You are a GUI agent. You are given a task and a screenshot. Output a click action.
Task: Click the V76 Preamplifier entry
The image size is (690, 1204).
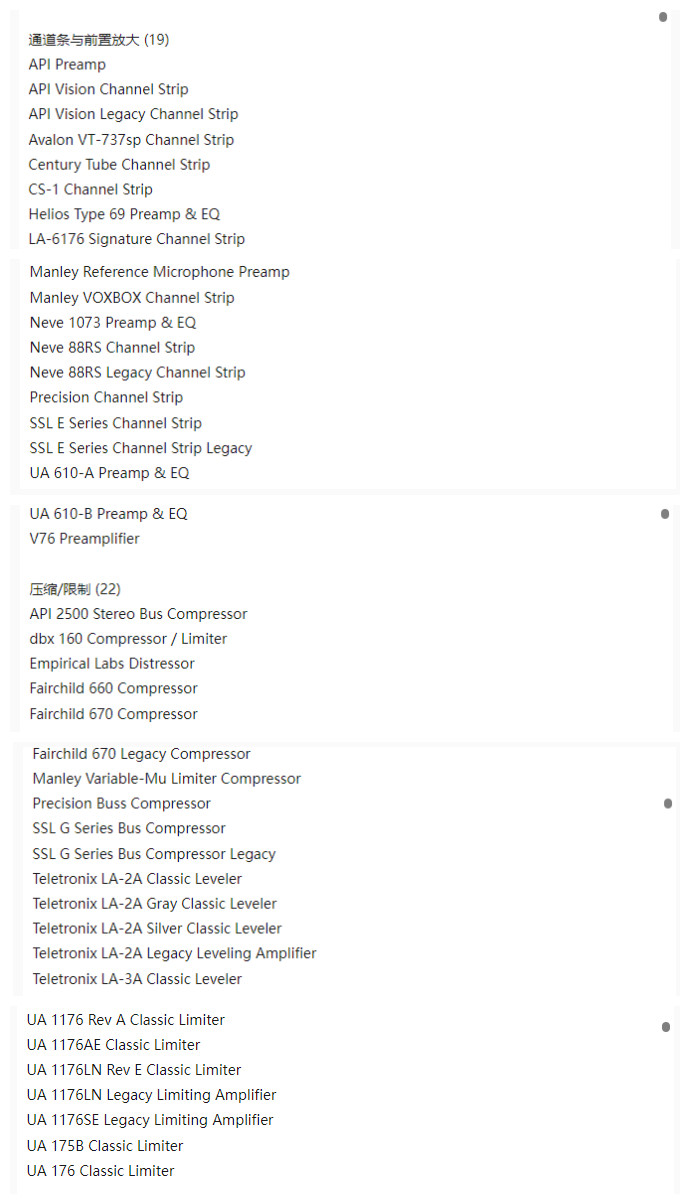[x=85, y=539]
